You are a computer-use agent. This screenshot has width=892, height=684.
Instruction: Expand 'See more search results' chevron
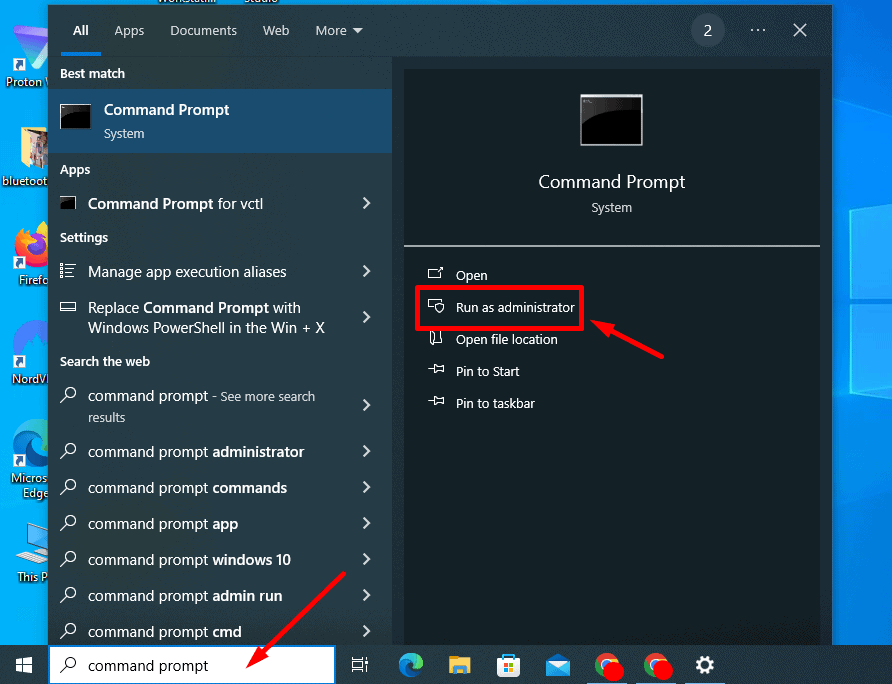pyautogui.click(x=367, y=405)
